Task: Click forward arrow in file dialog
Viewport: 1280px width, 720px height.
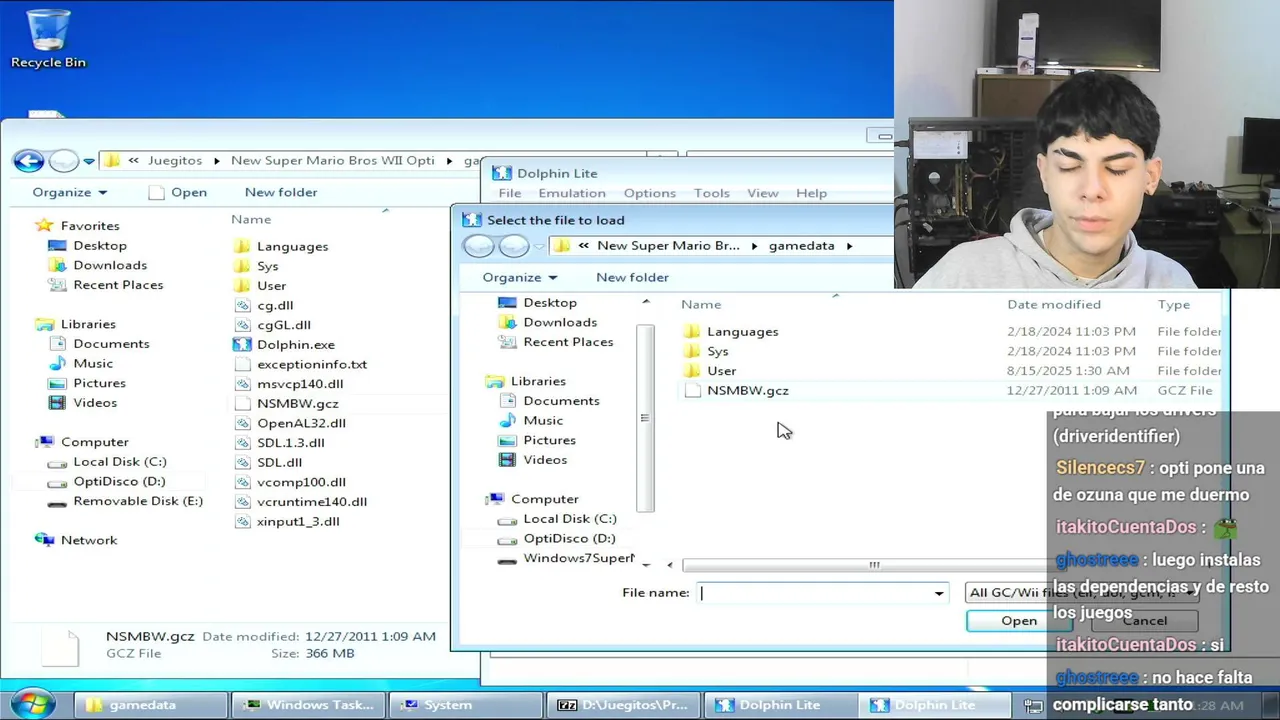Action: click(514, 246)
